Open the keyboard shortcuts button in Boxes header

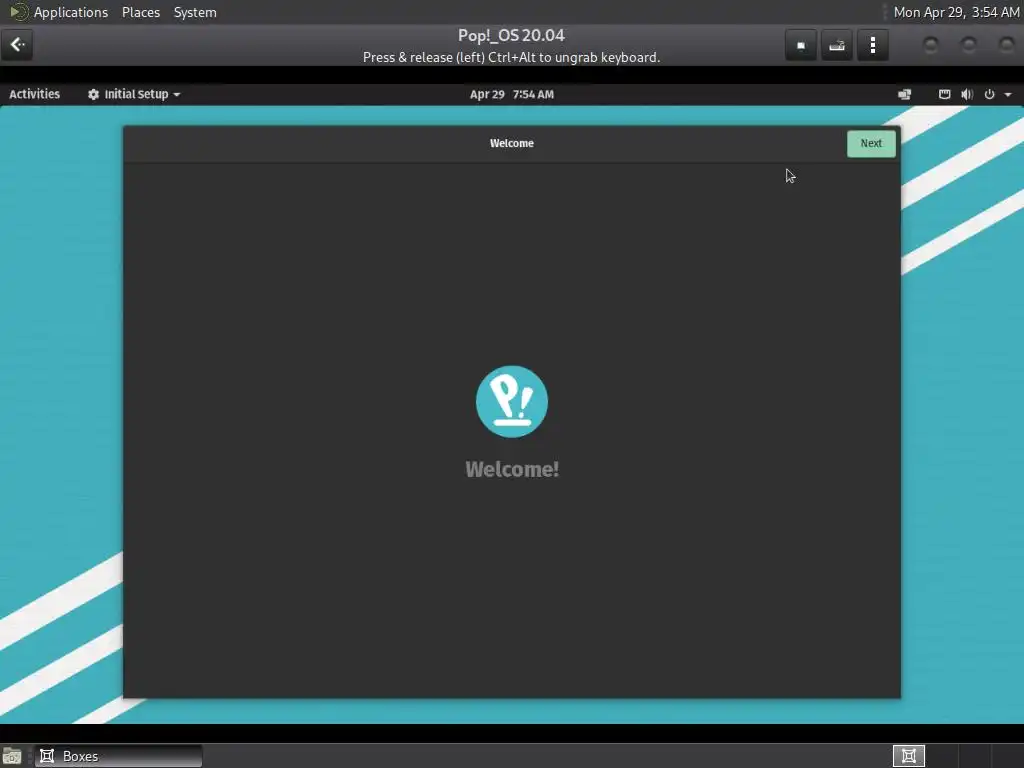tap(837, 46)
